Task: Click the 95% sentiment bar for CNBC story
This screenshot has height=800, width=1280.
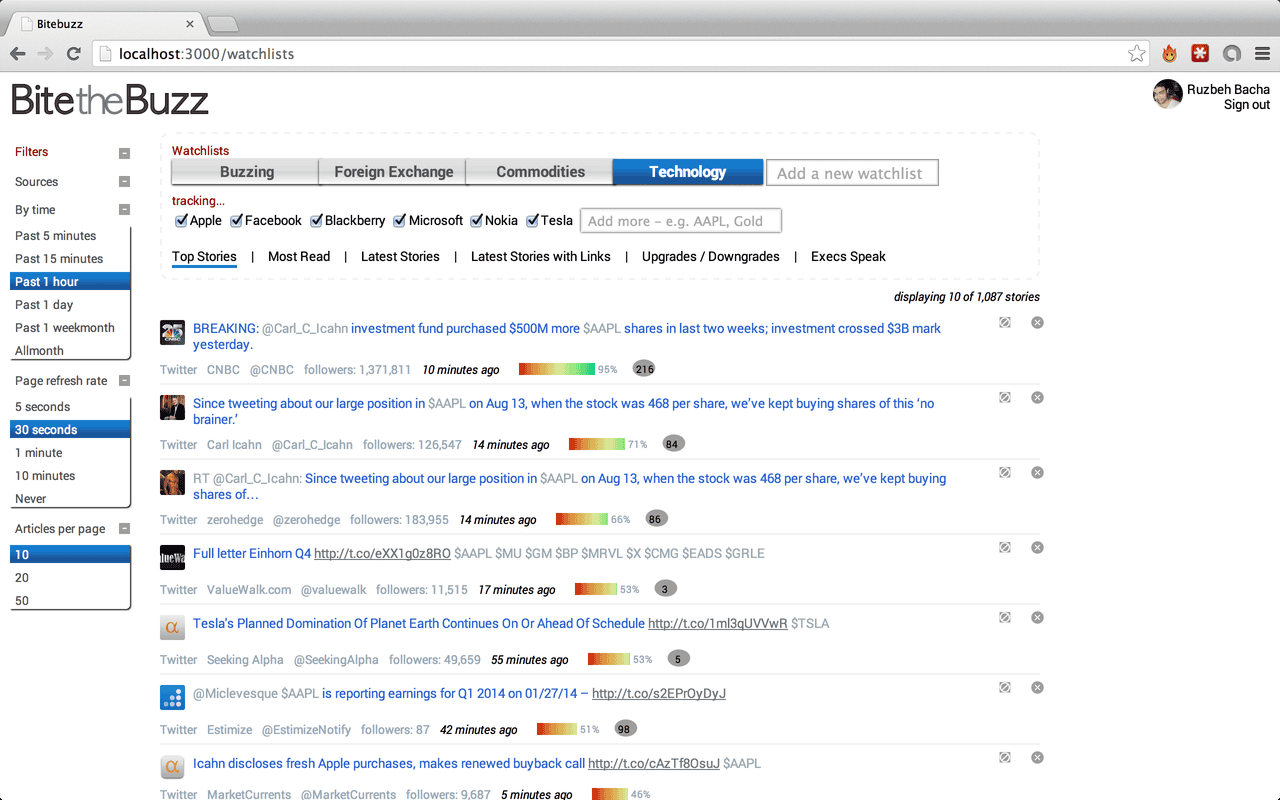Action: pos(557,369)
